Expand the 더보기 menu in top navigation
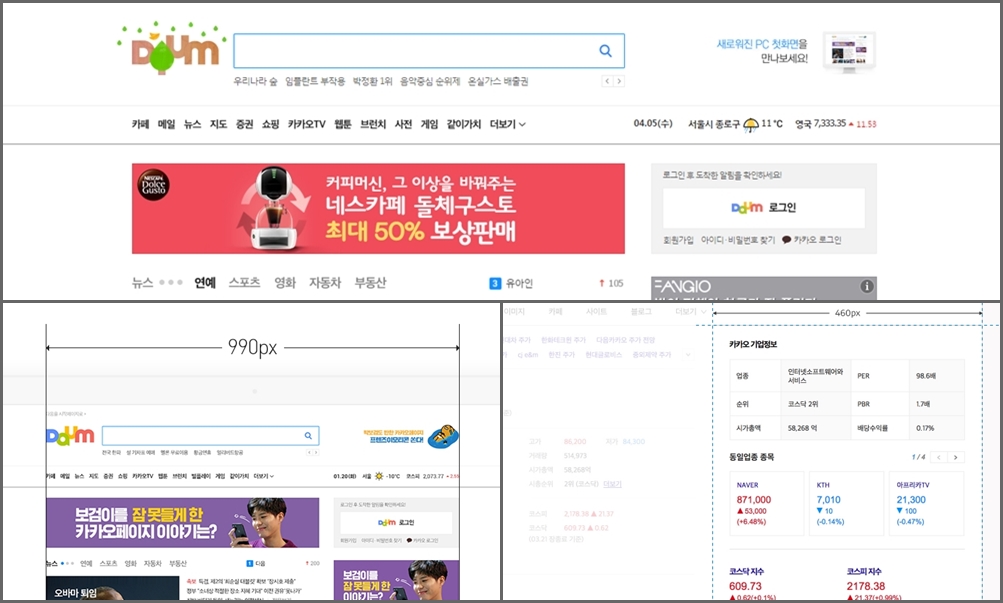The width and height of the screenshot is (1003, 603). (507, 125)
